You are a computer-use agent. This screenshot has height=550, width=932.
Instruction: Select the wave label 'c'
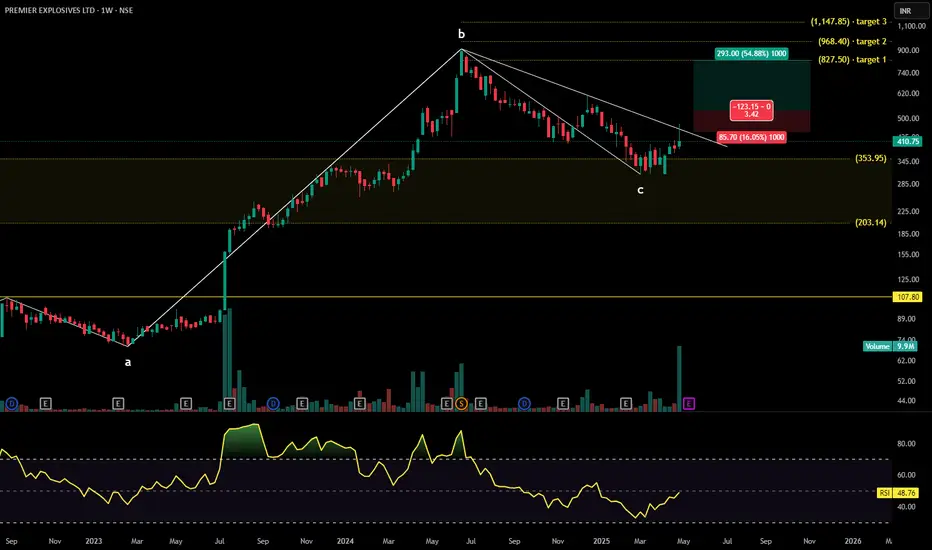pyautogui.click(x=640, y=190)
